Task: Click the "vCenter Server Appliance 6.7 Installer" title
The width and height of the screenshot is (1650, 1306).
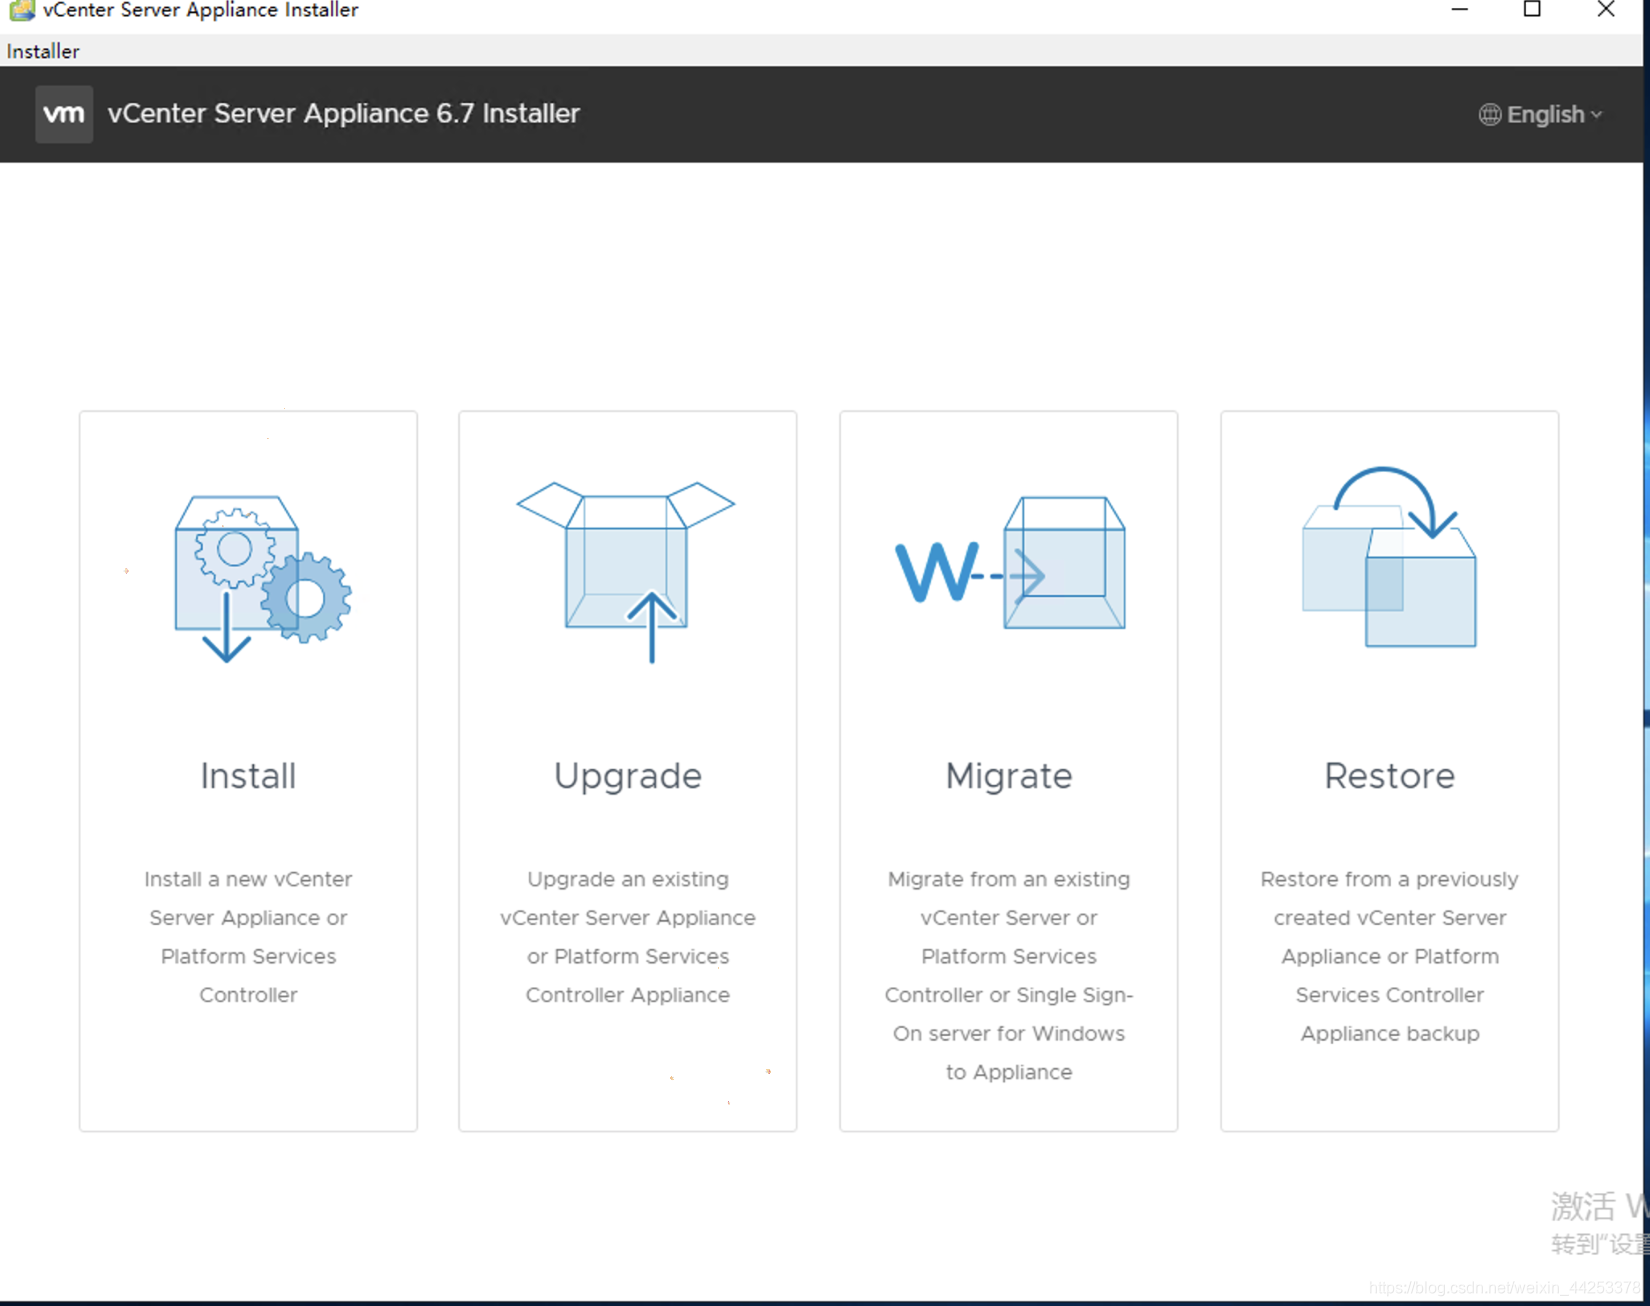Action: tap(344, 114)
